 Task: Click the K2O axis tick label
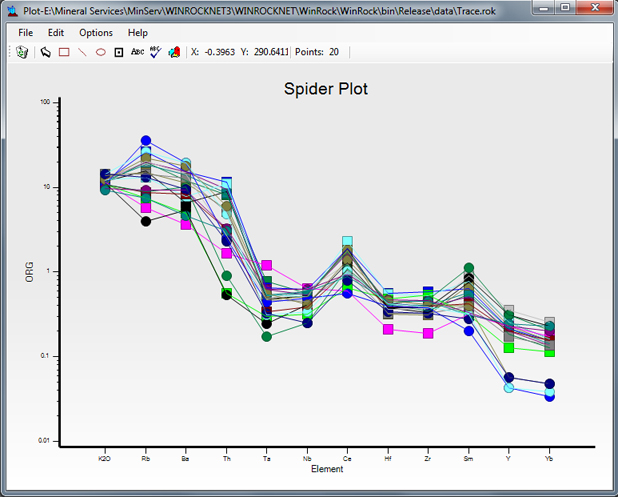(x=104, y=459)
